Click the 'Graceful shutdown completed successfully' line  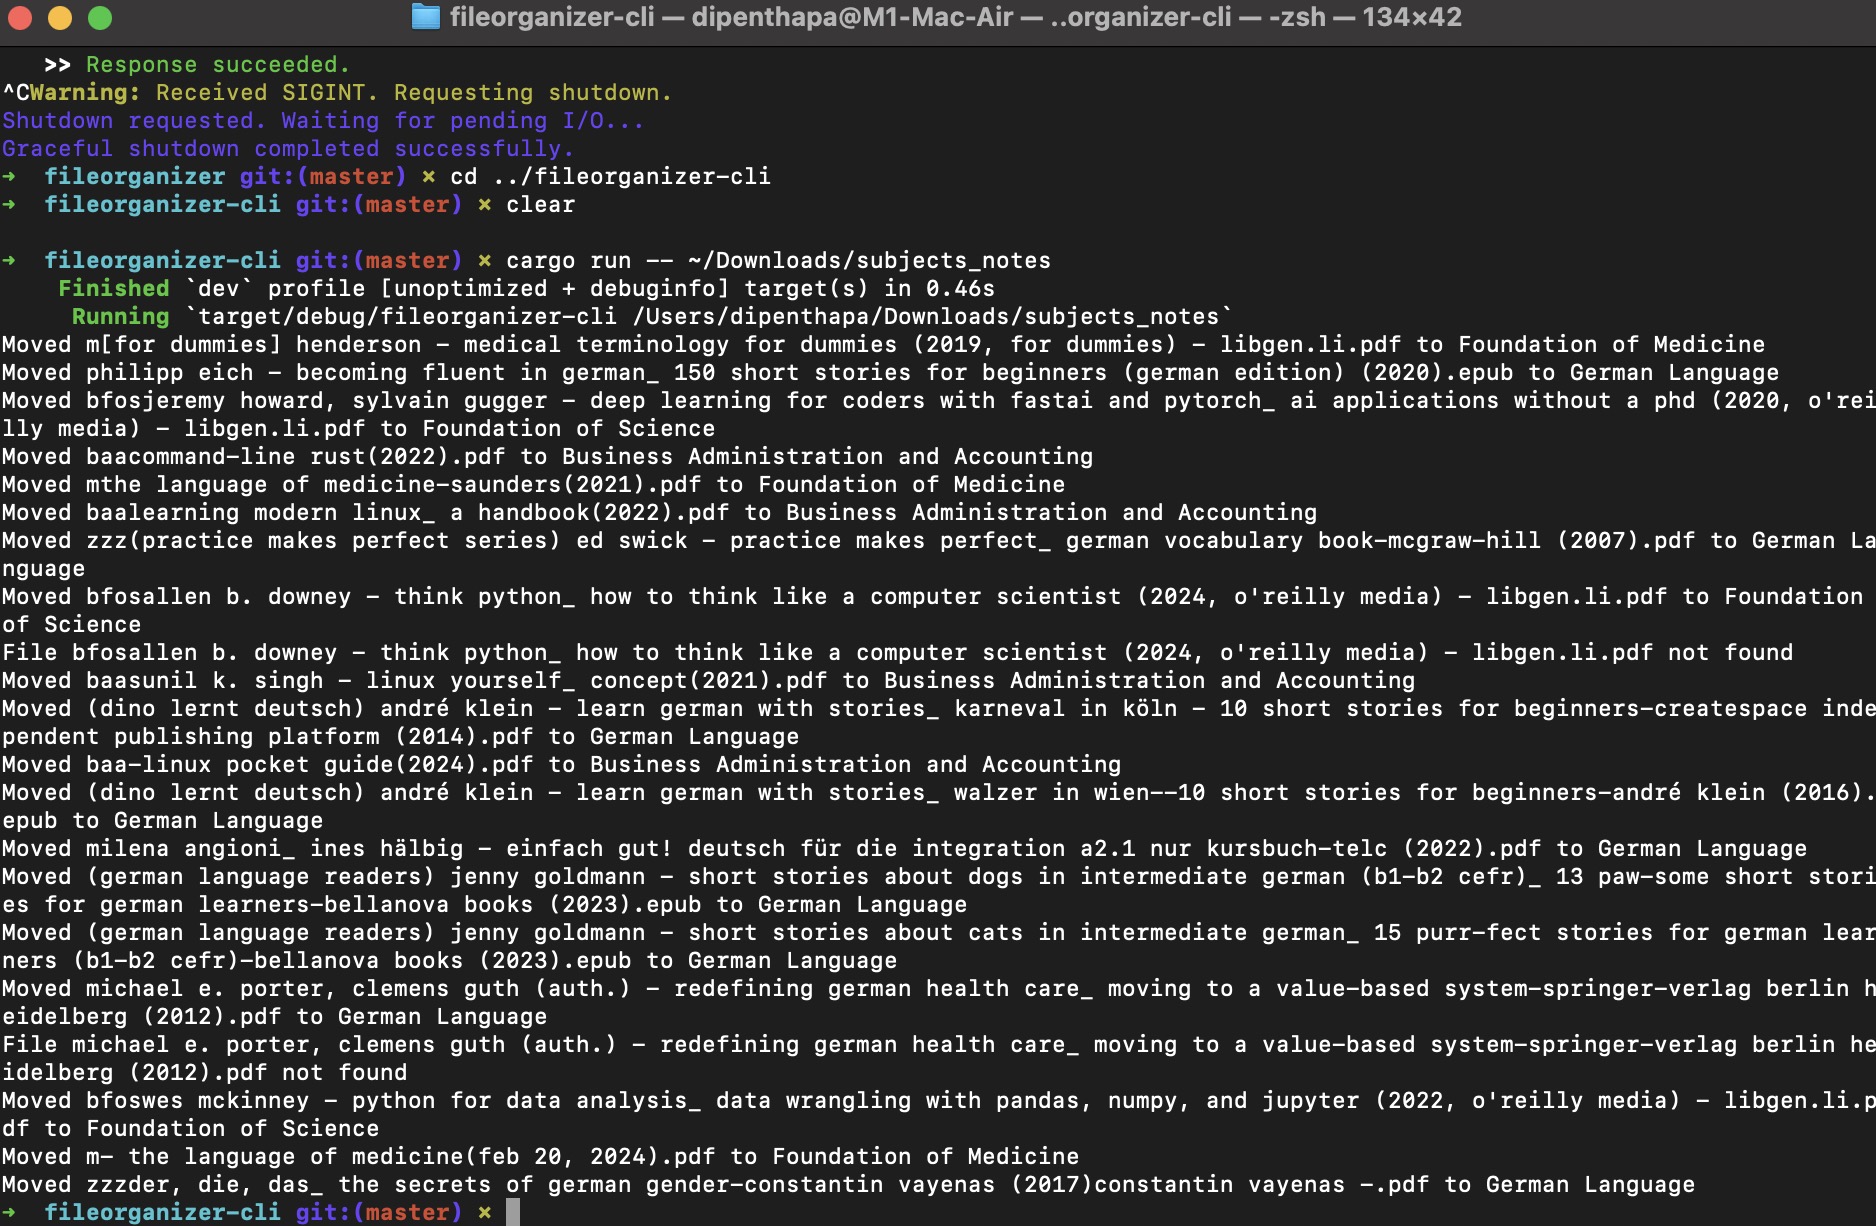tap(287, 148)
